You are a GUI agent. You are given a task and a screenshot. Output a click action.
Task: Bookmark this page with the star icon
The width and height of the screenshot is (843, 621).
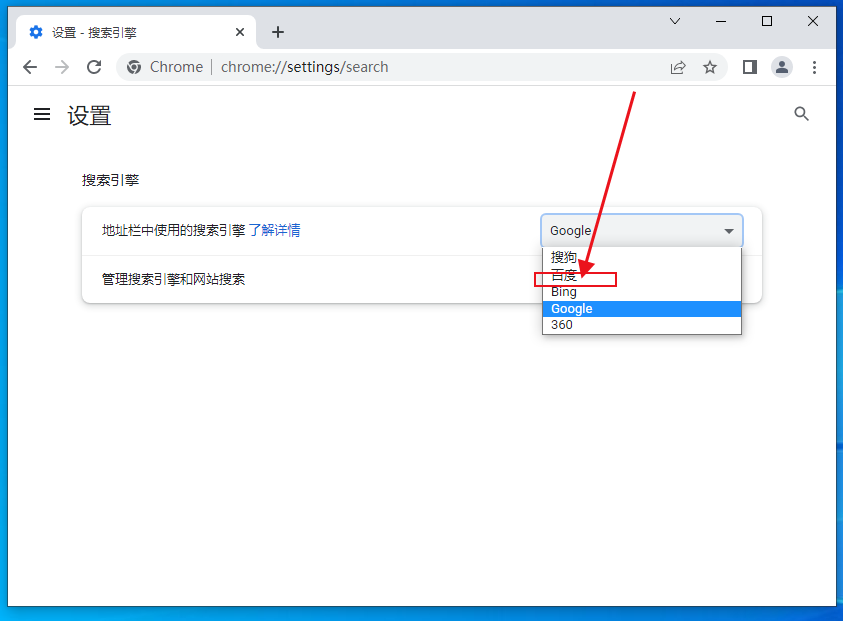point(710,67)
